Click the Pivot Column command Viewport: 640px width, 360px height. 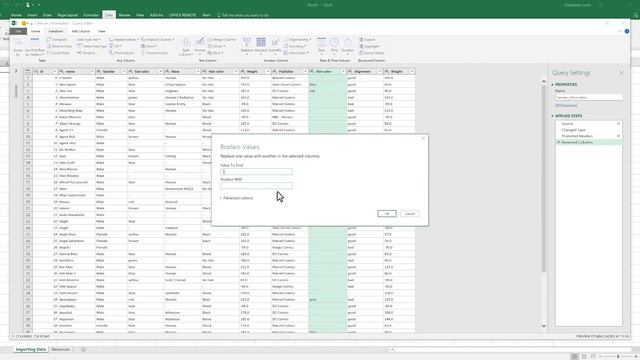coord(122,53)
